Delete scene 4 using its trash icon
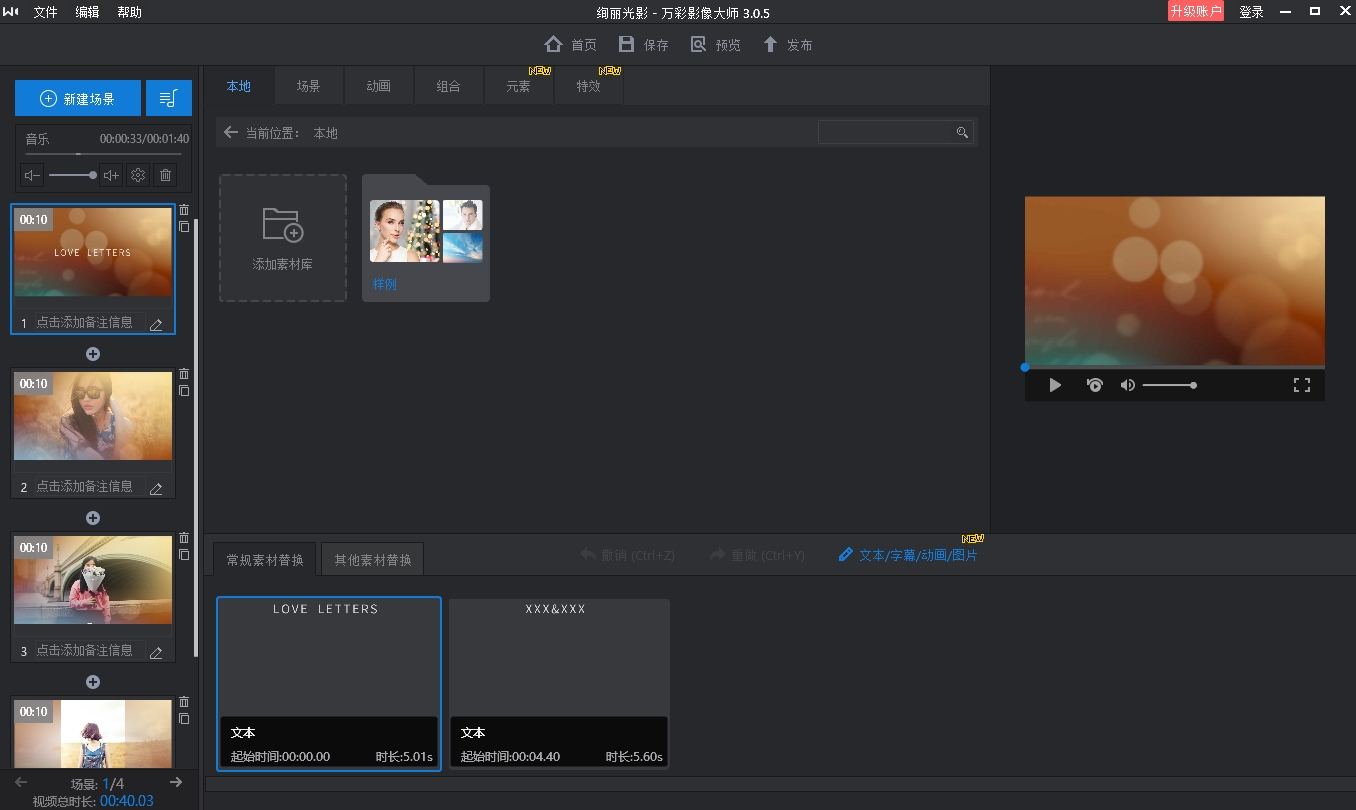Viewport: 1356px width, 810px height. [x=184, y=702]
